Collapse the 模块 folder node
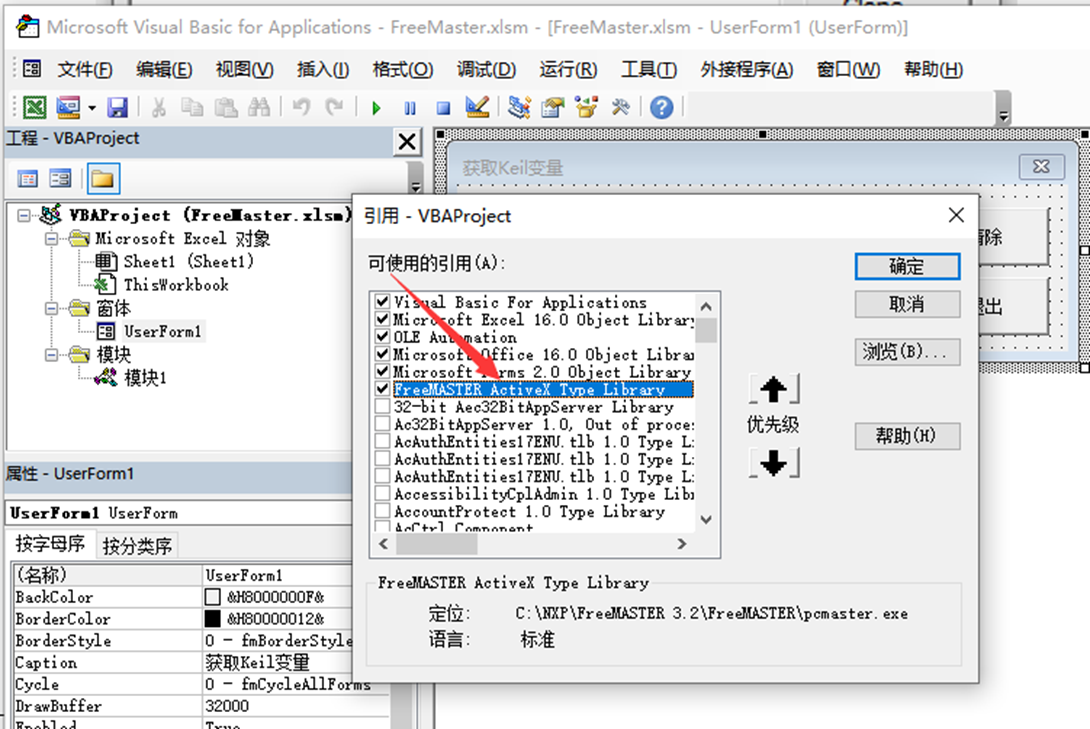The image size is (1090, 729). 51,354
